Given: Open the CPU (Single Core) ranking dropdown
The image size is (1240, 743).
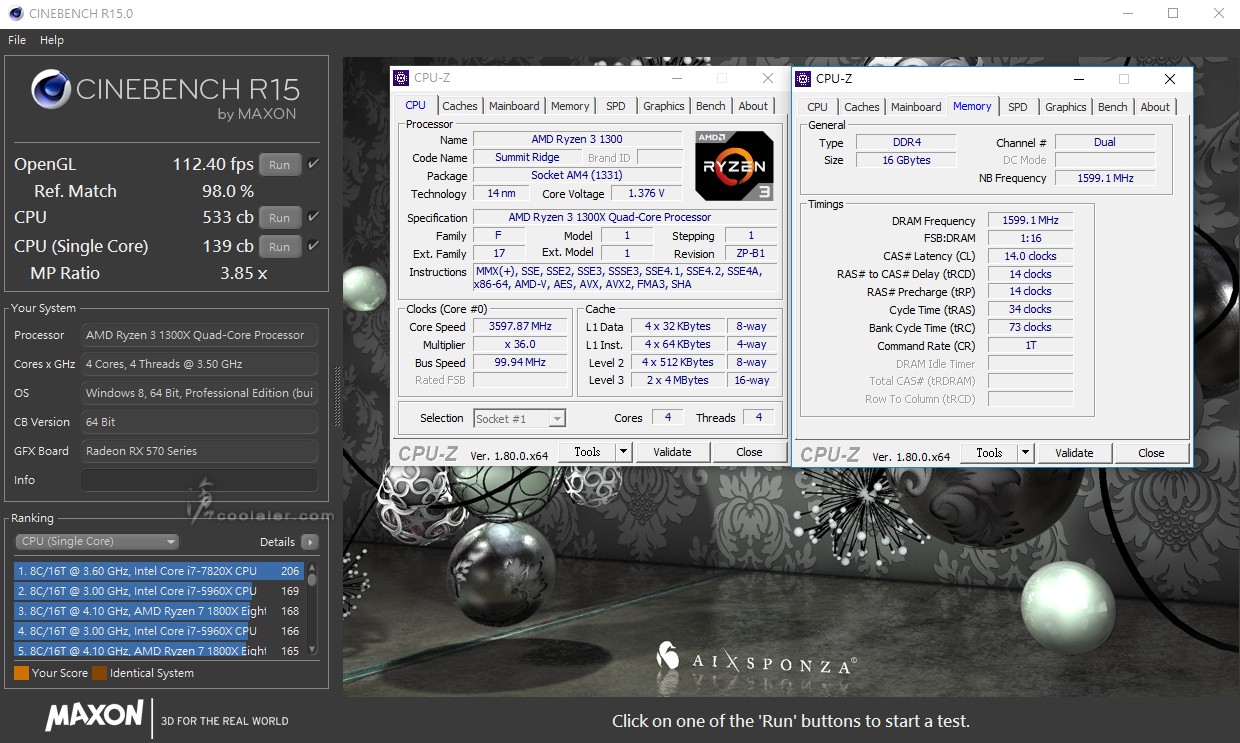Looking at the screenshot, I should click(x=97, y=542).
